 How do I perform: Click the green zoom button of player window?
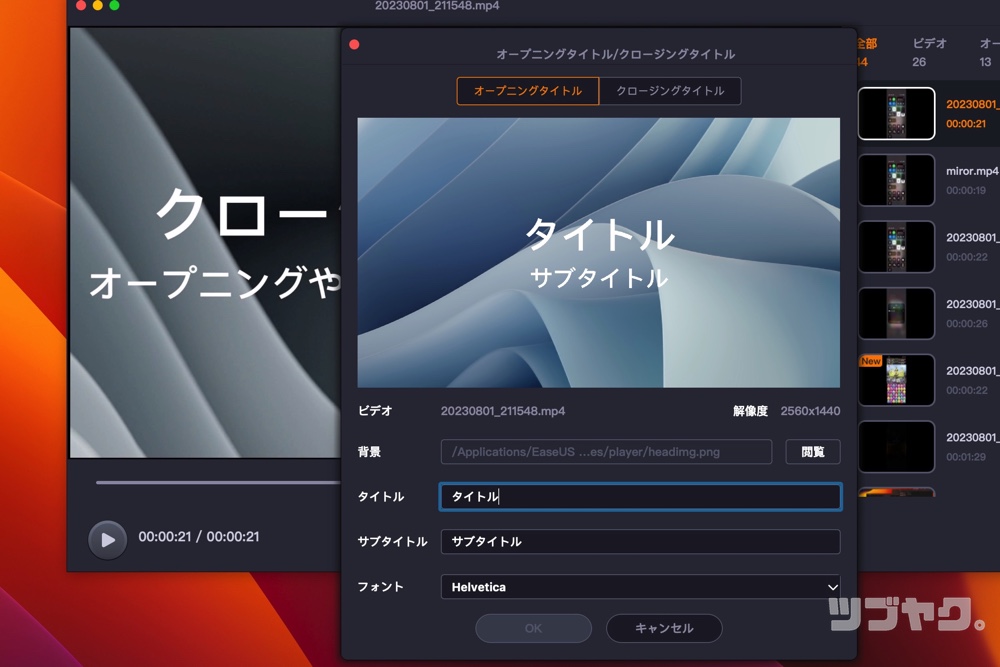pos(114,5)
